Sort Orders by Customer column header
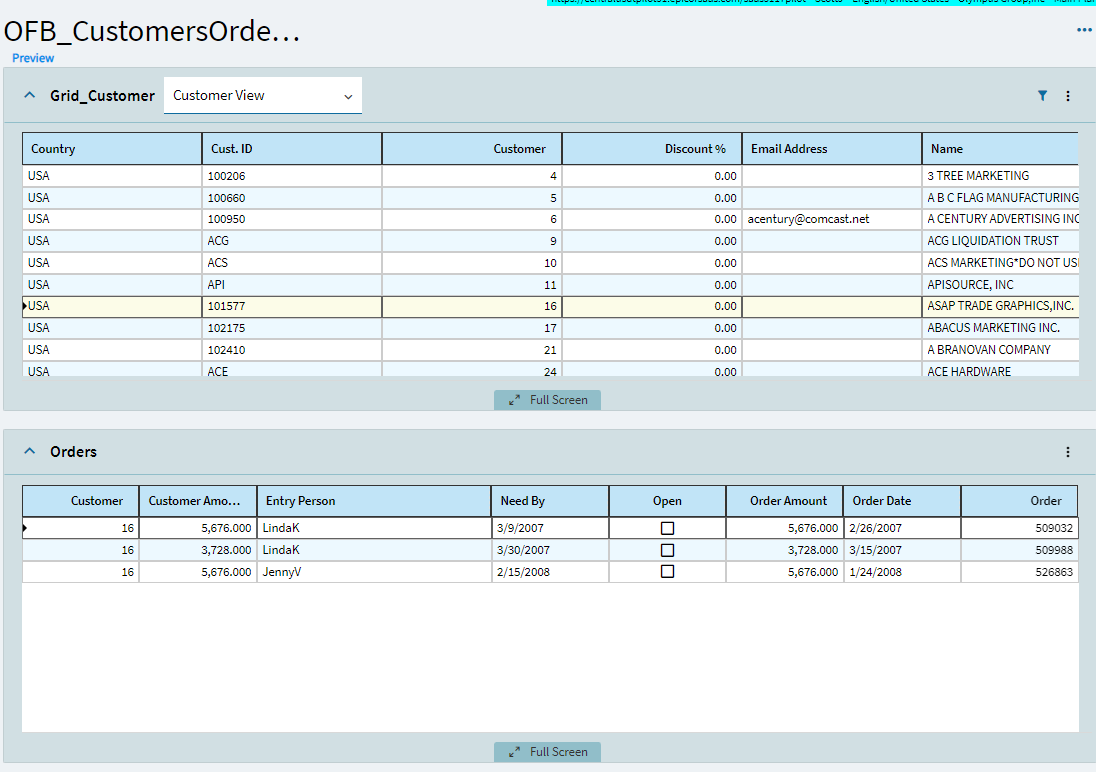 point(80,501)
